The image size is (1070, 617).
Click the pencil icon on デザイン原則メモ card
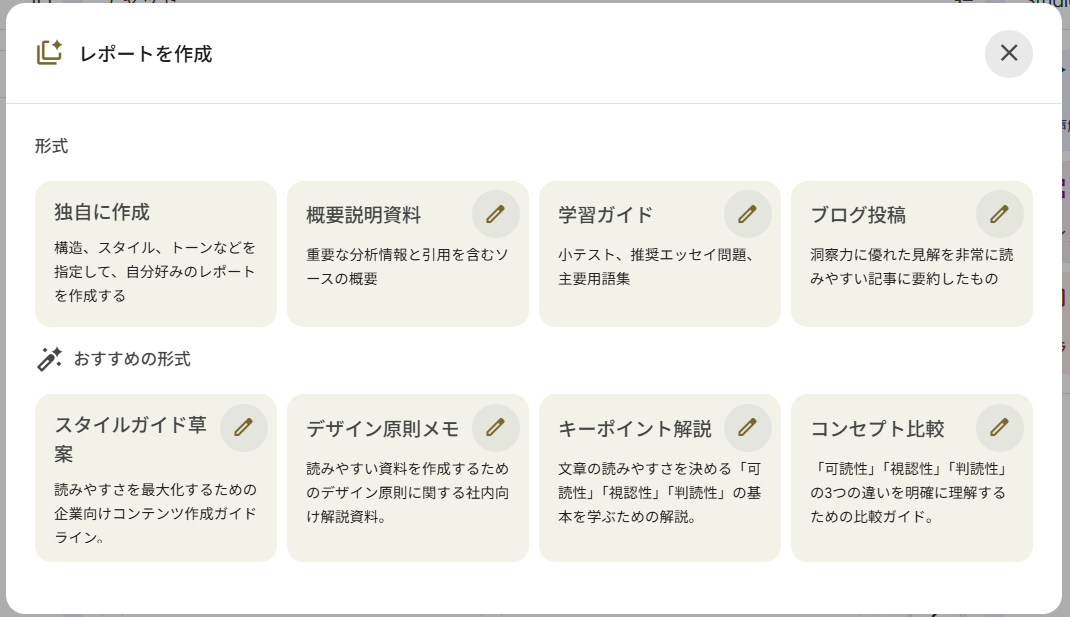(x=496, y=428)
